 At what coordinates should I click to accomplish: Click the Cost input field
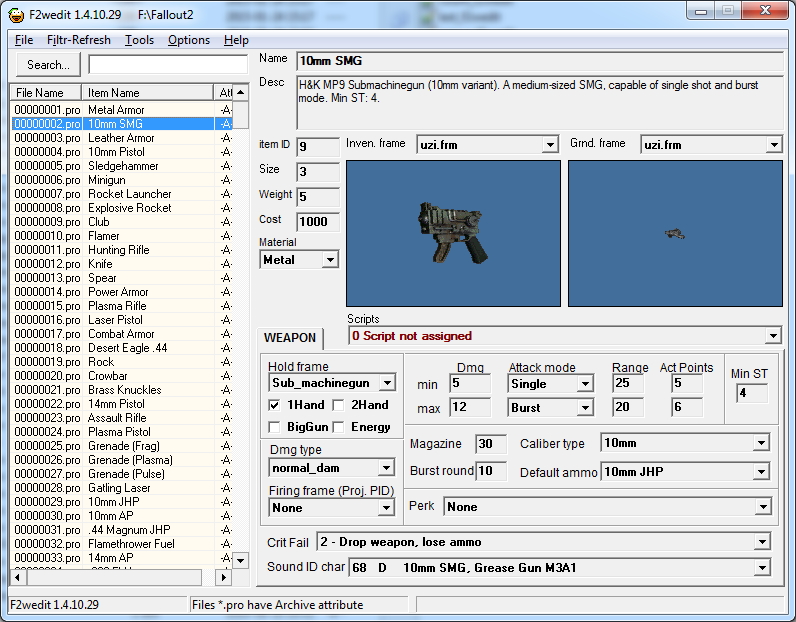tap(318, 222)
